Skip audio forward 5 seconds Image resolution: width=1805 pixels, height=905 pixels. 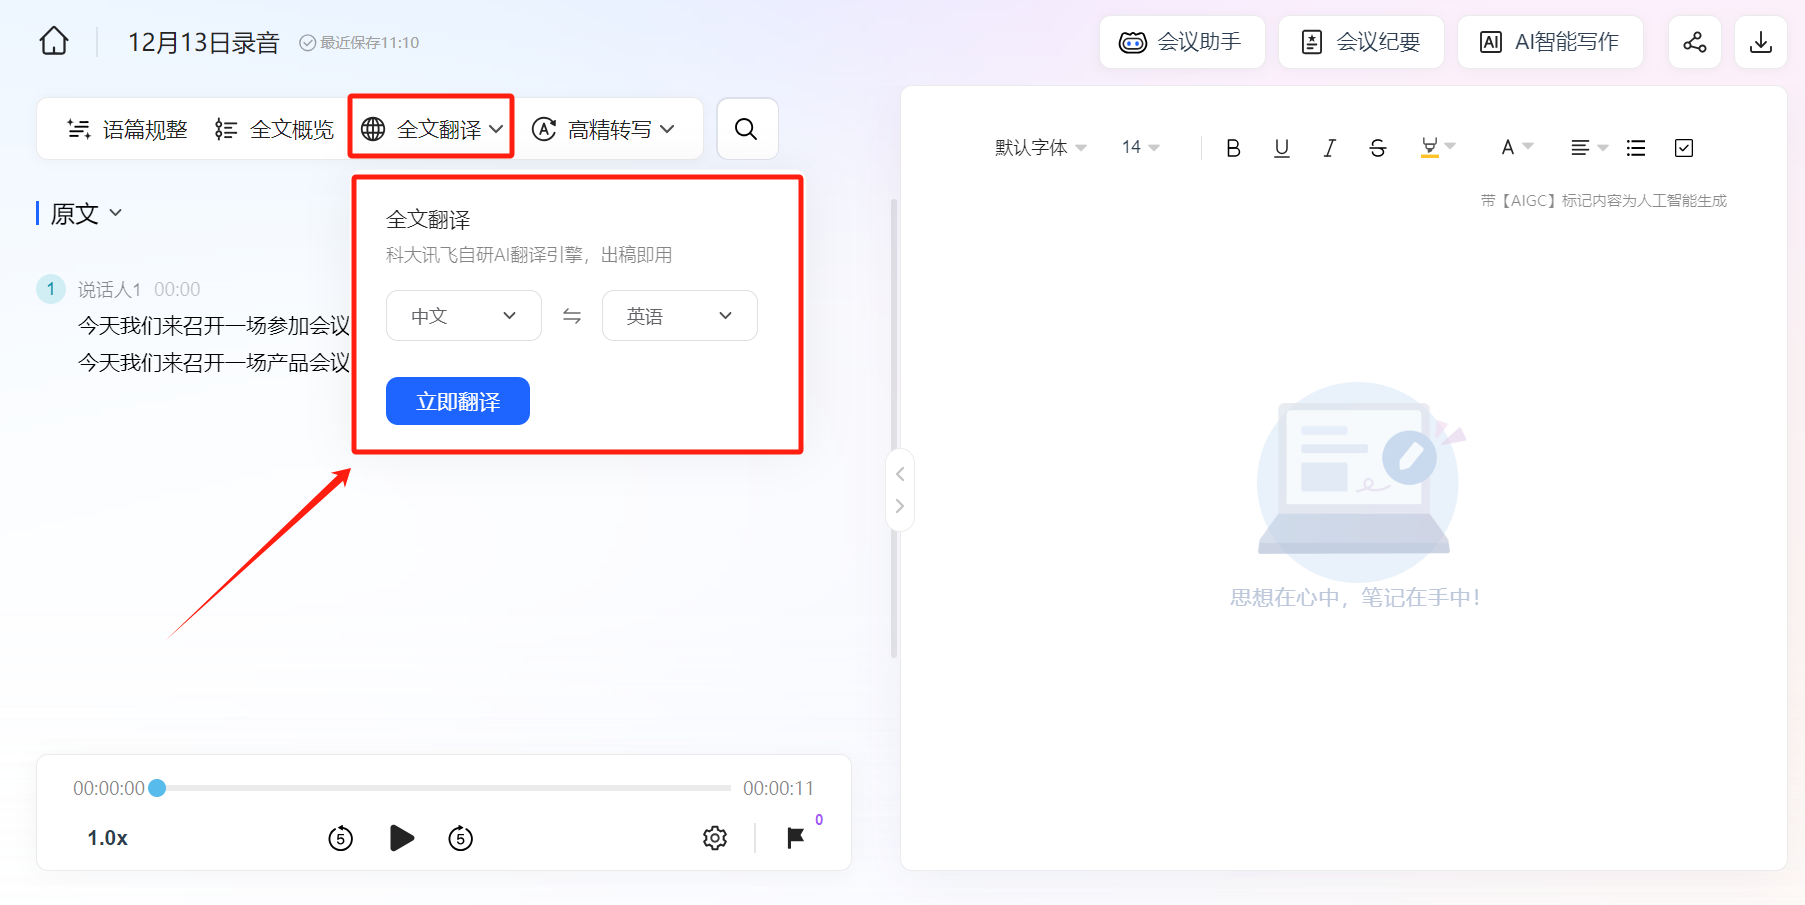(x=460, y=838)
